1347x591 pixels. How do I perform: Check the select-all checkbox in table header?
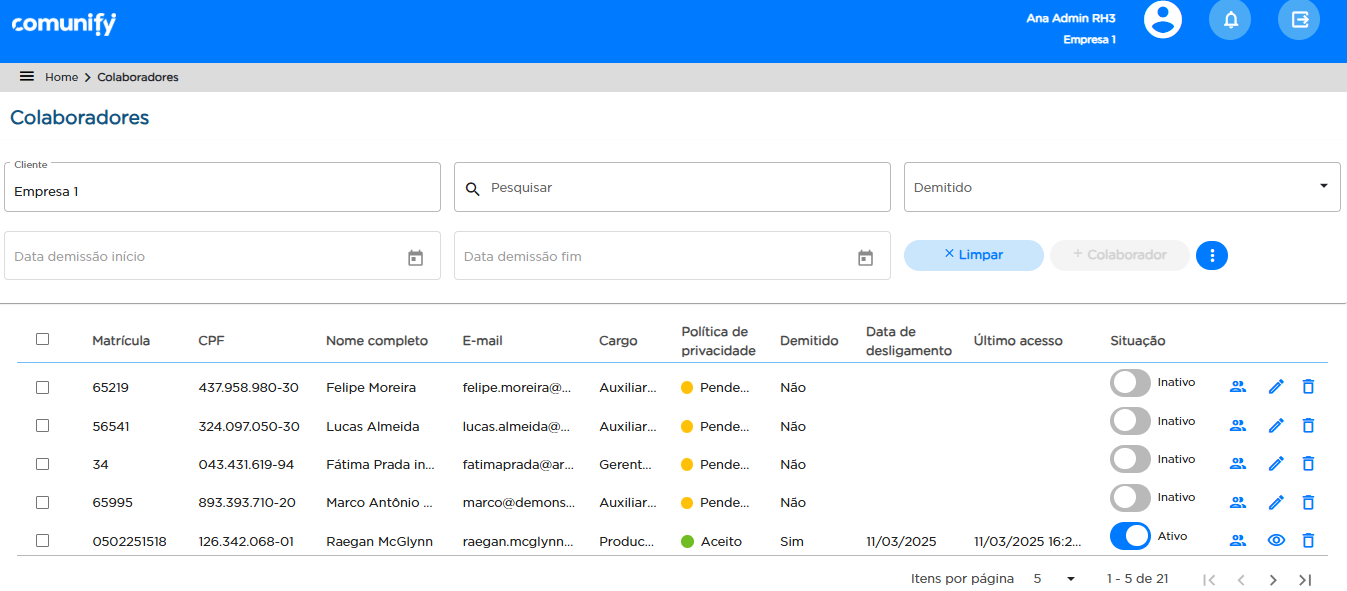(42, 339)
